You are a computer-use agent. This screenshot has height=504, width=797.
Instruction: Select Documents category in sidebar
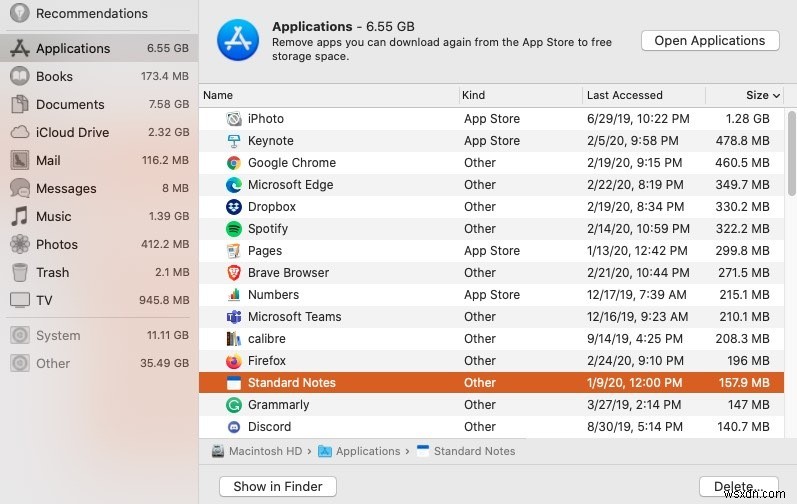[x=99, y=104]
